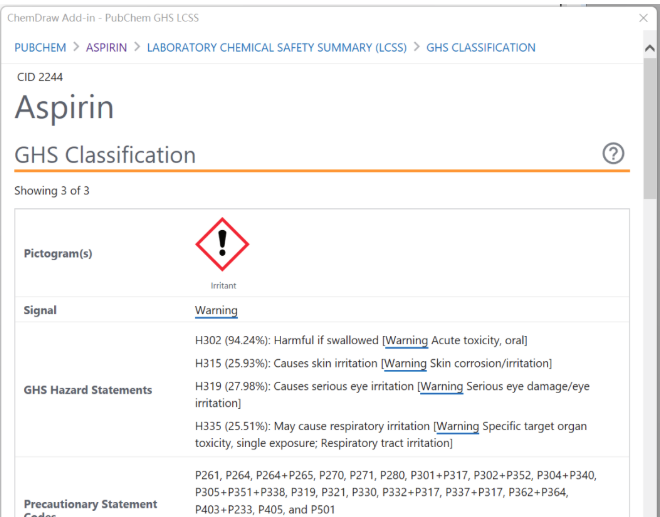The height and width of the screenshot is (517, 660).
Task: Click the vertical scrollbar thumb
Action: (650, 128)
